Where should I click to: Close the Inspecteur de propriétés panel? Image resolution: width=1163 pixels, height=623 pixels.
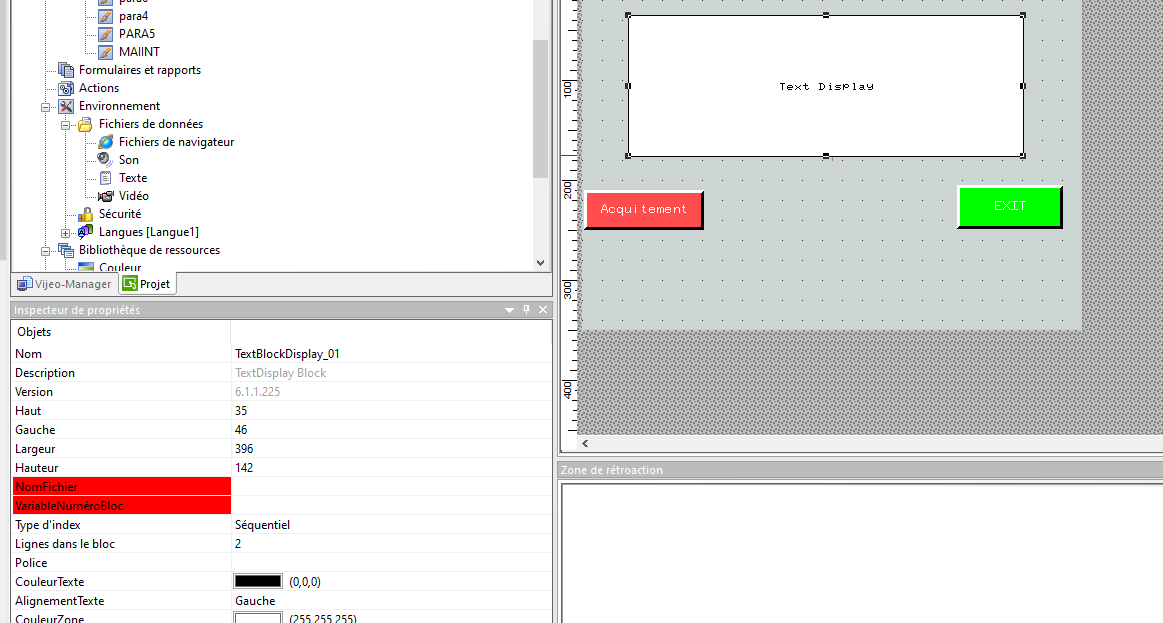tap(543, 309)
